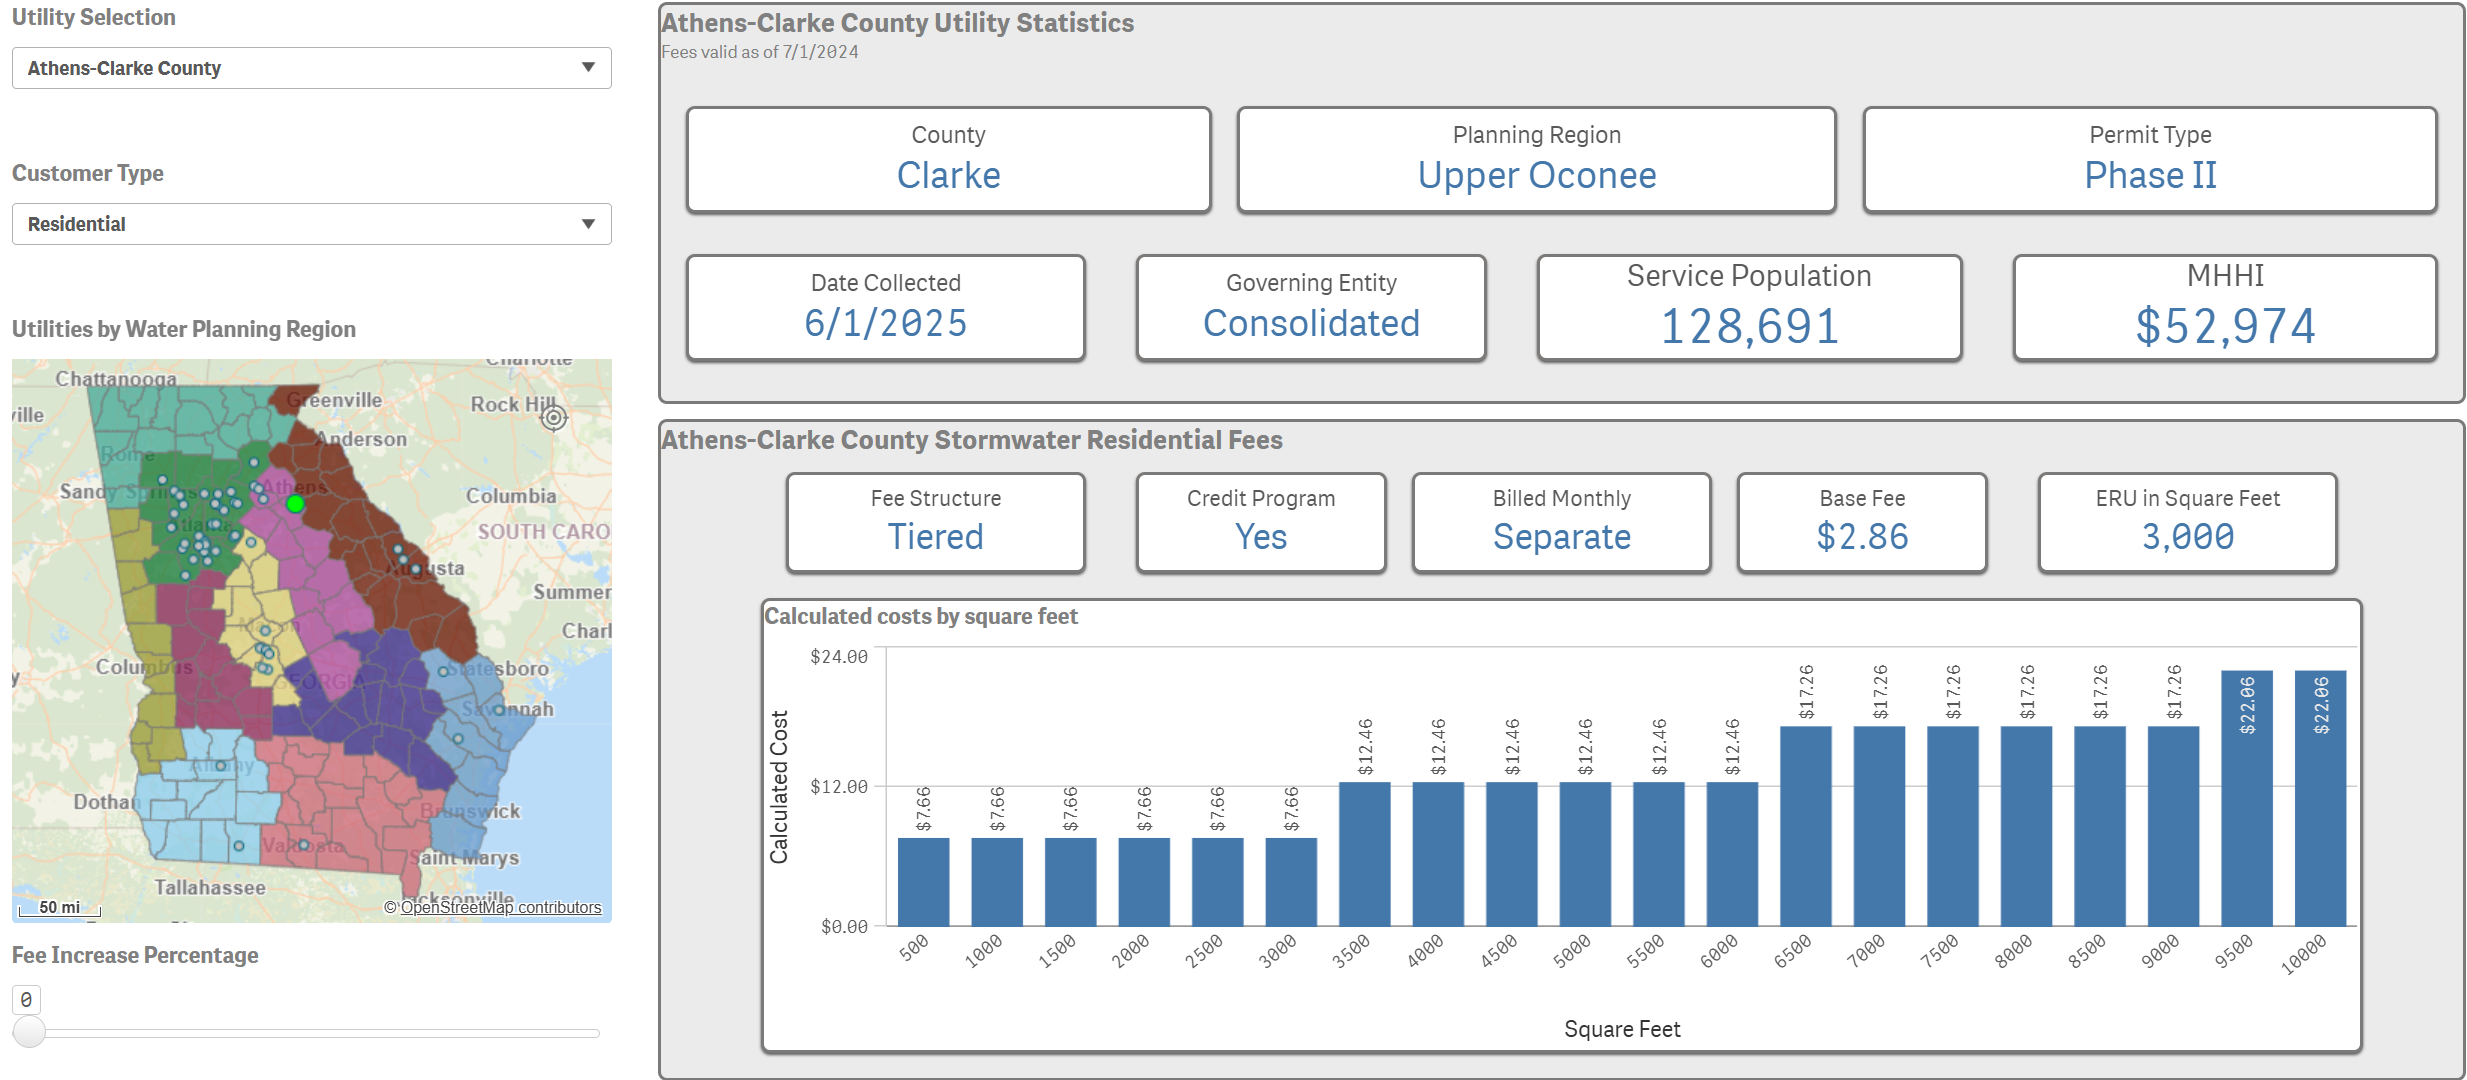This screenshot has width=2467, height=1080.
Task: Open the Utility Selection dropdown
Action: (310, 68)
